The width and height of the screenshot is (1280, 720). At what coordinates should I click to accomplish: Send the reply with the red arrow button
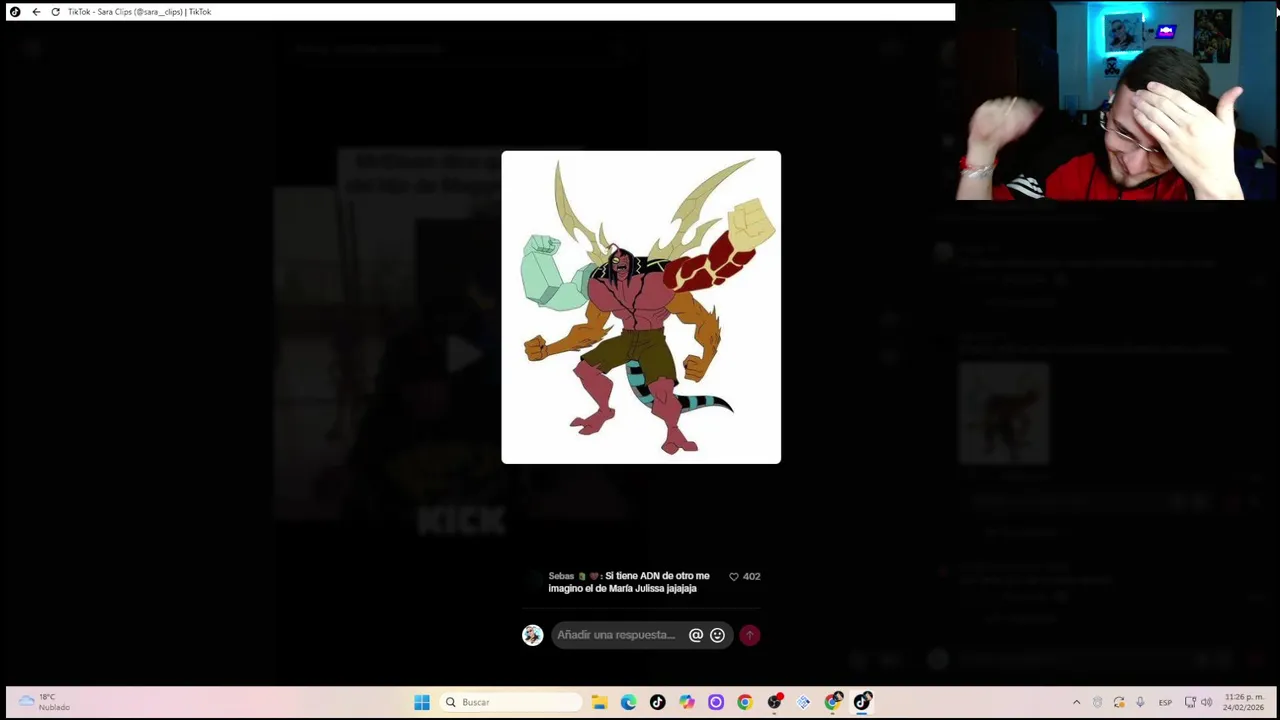click(749, 635)
